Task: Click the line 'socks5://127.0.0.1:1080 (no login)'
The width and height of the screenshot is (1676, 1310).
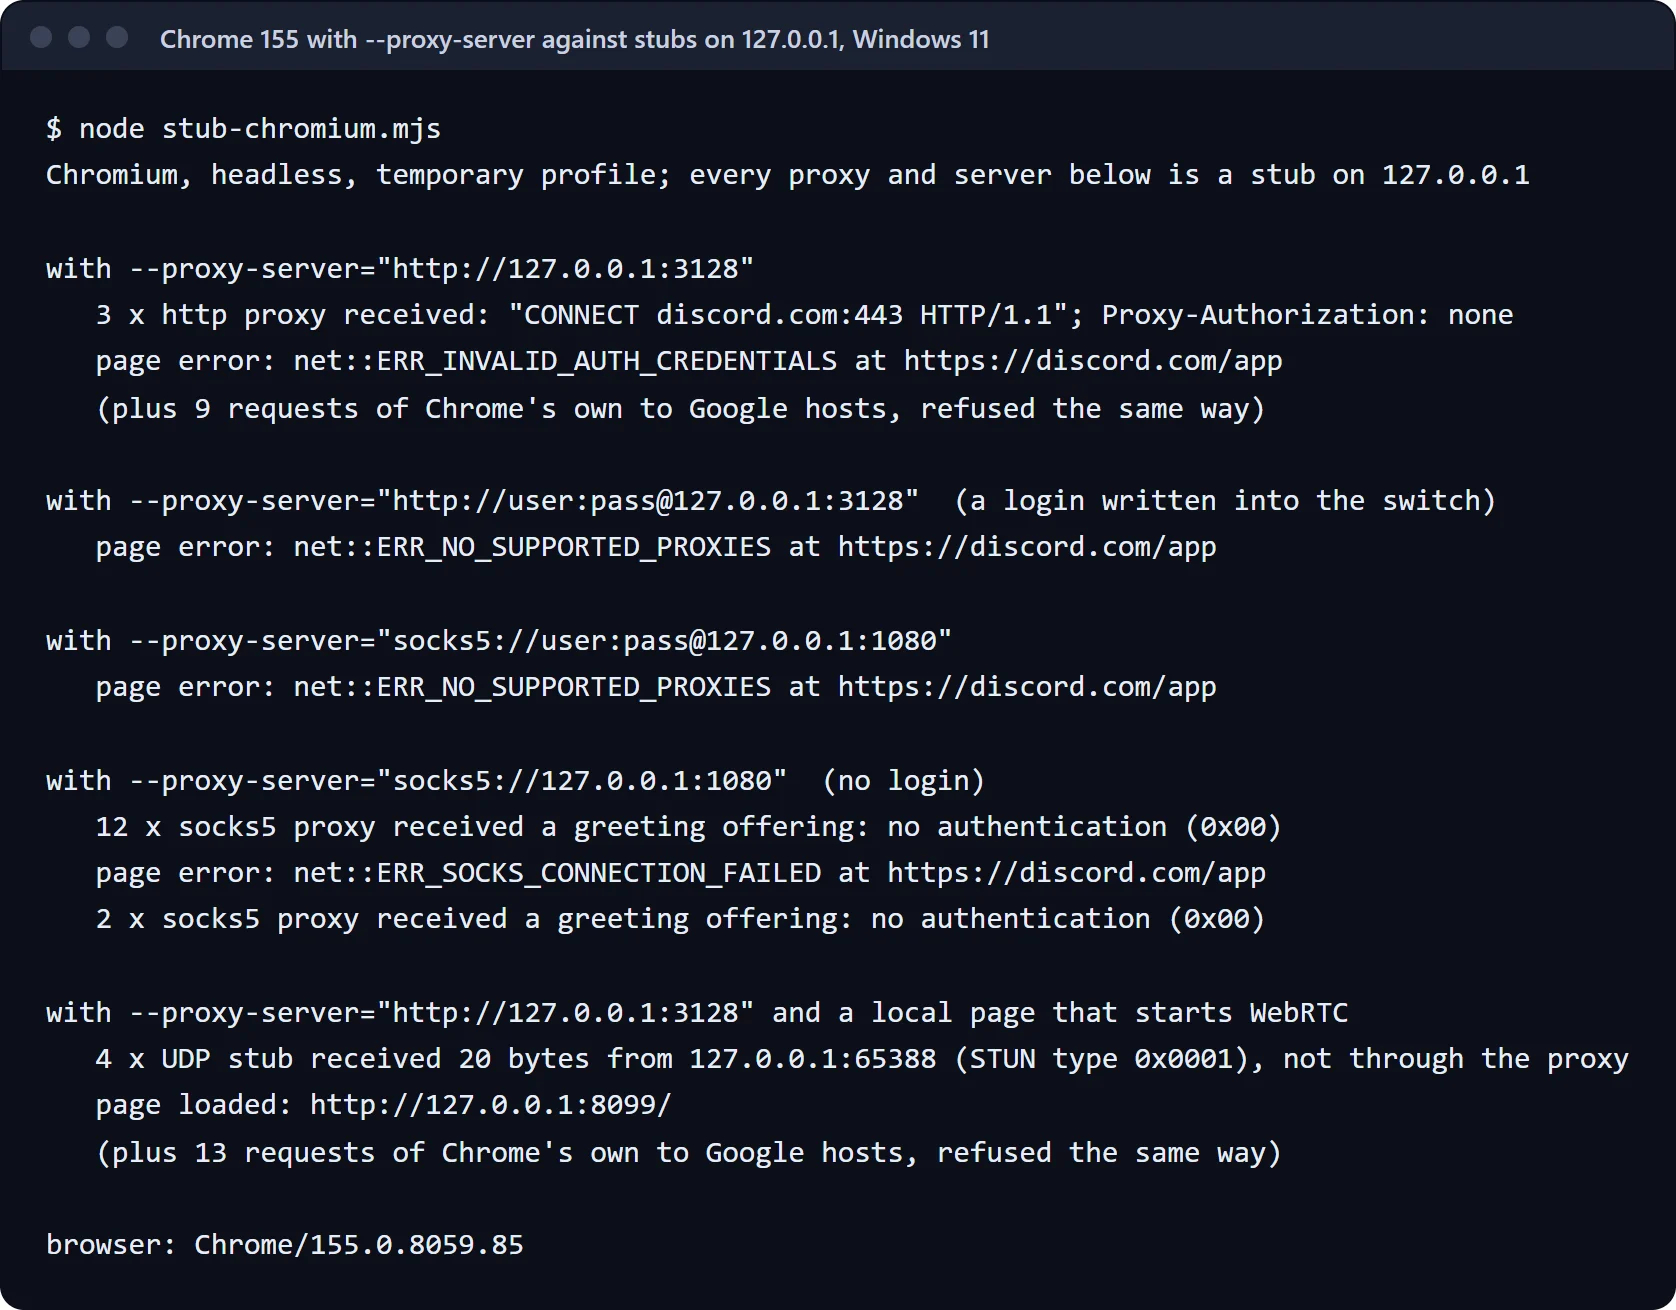Action: tap(515, 781)
